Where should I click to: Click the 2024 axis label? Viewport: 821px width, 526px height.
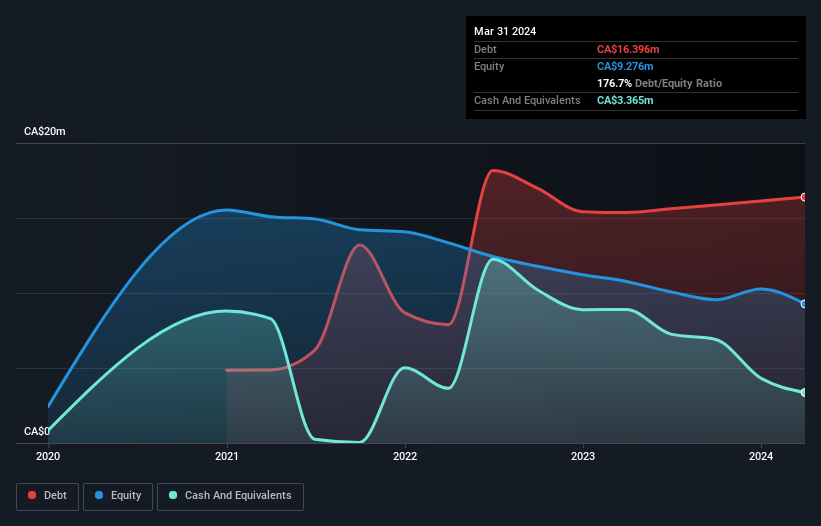pos(761,456)
